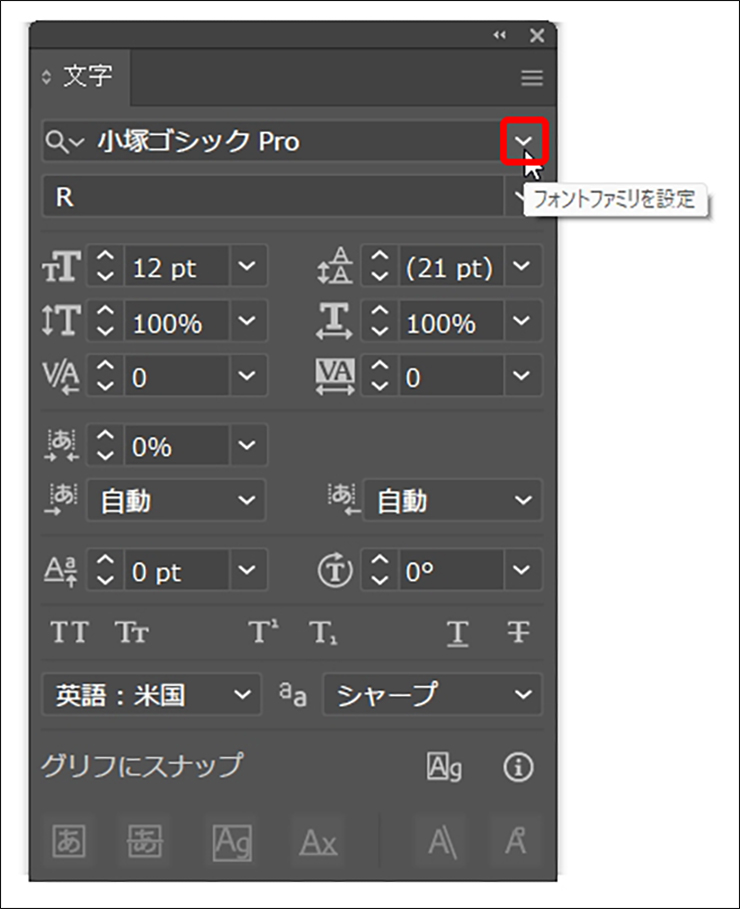Screen dimensions: 740x909
Task: Toggle All Caps (TT) style
Action: pos(69,632)
